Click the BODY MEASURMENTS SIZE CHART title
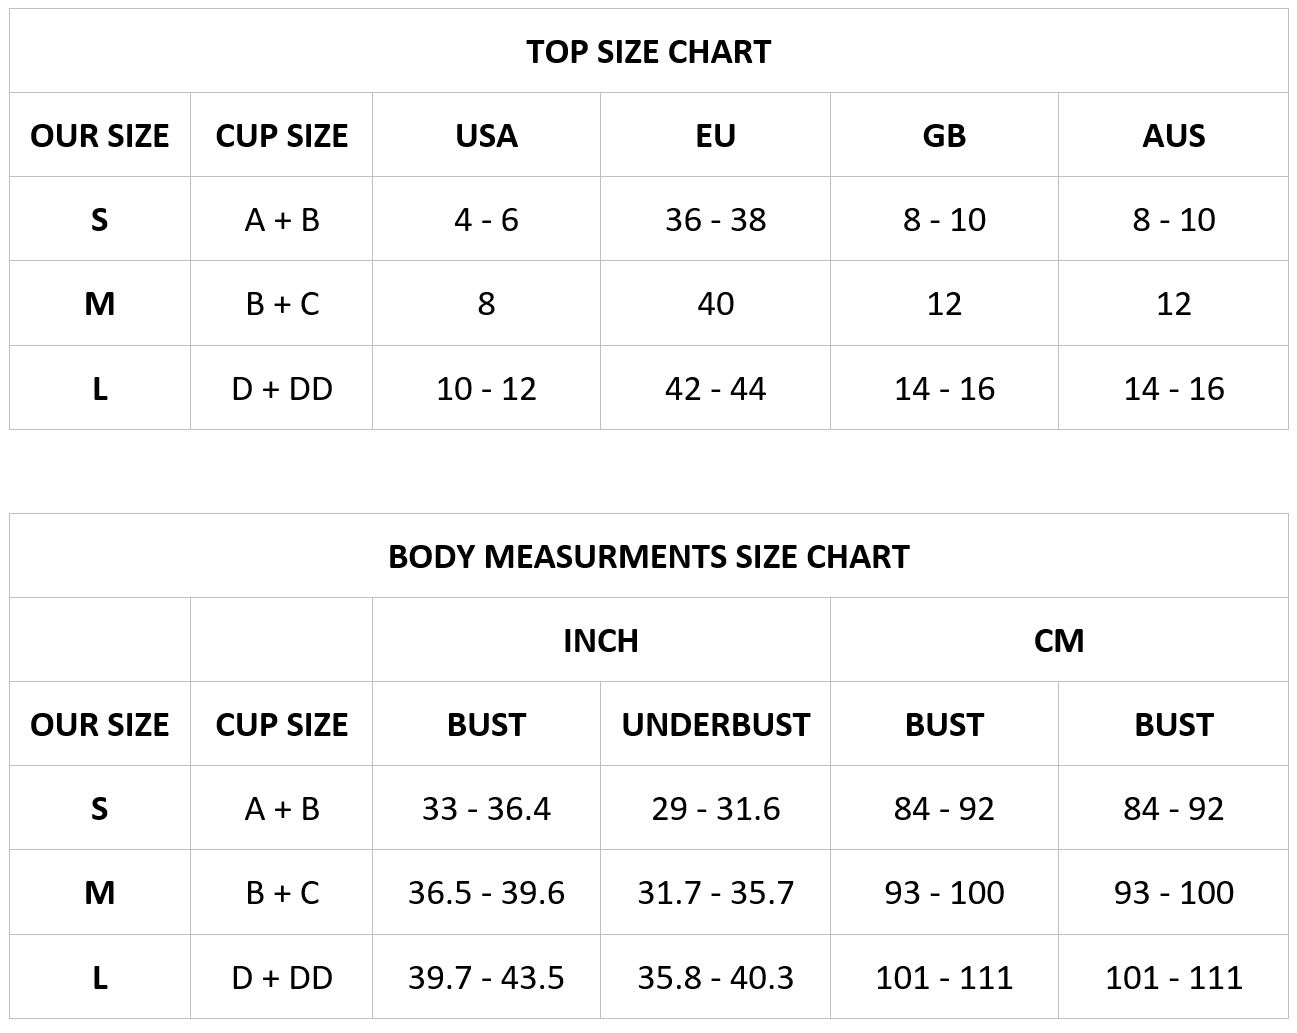 (648, 557)
